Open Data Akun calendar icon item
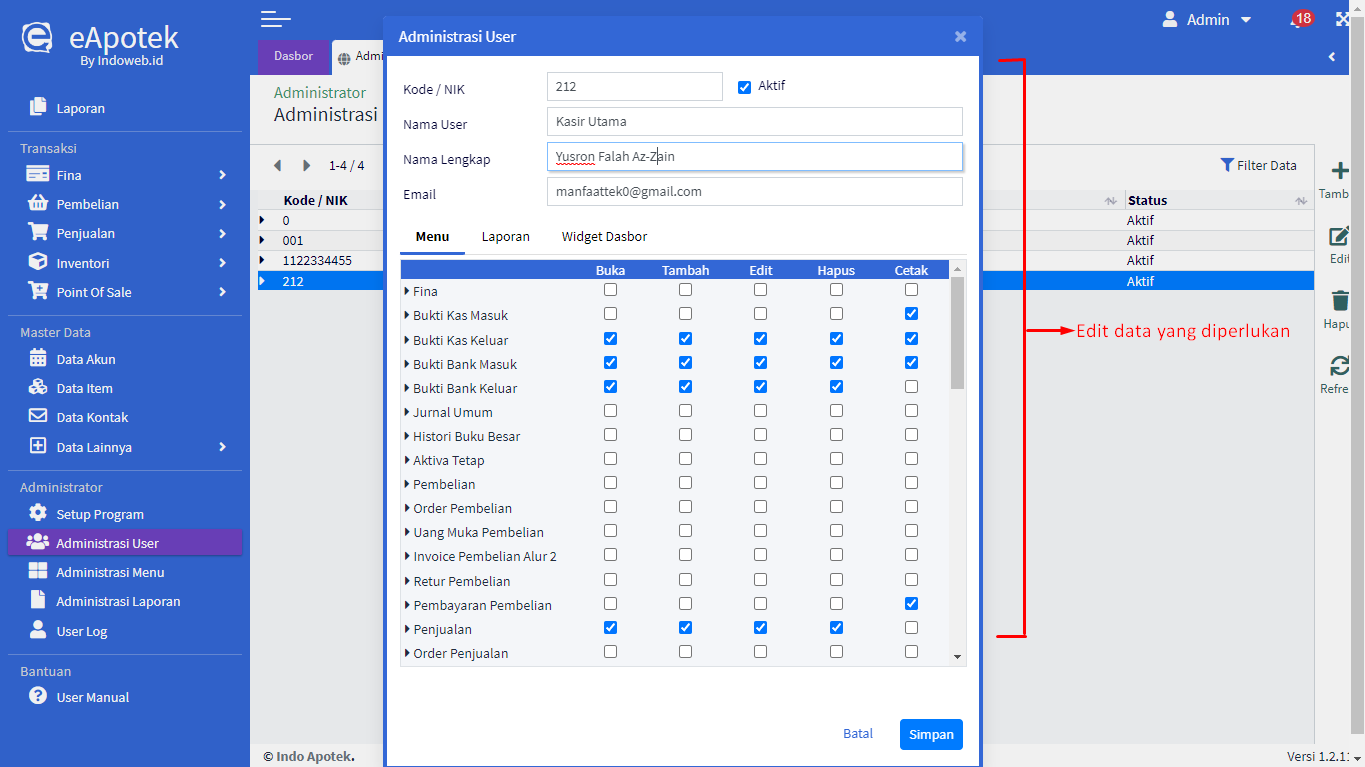1365x767 pixels. [38, 359]
